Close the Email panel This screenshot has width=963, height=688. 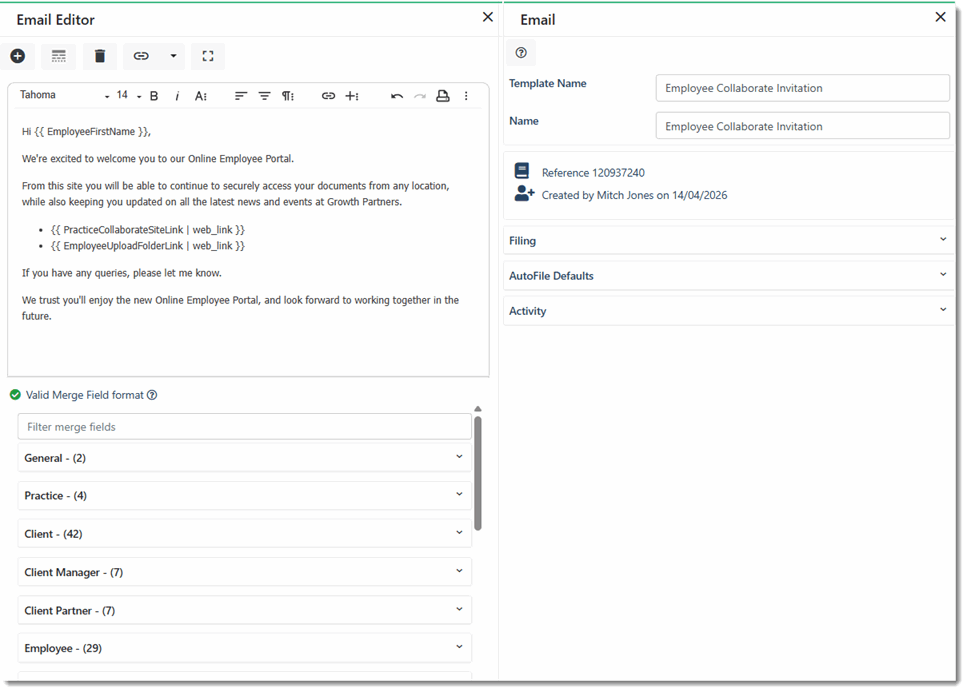[x=940, y=17]
